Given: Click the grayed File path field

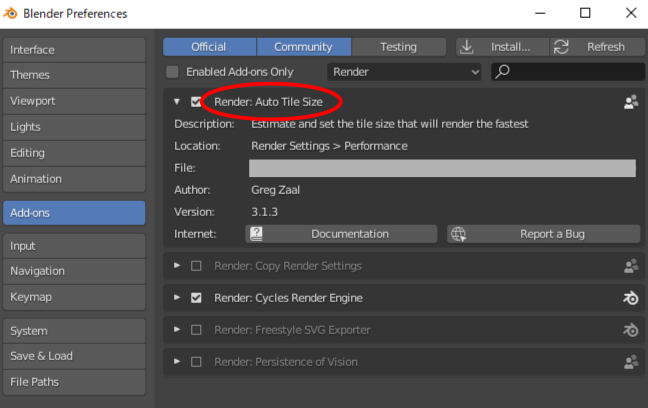Looking at the screenshot, I should [x=442, y=168].
